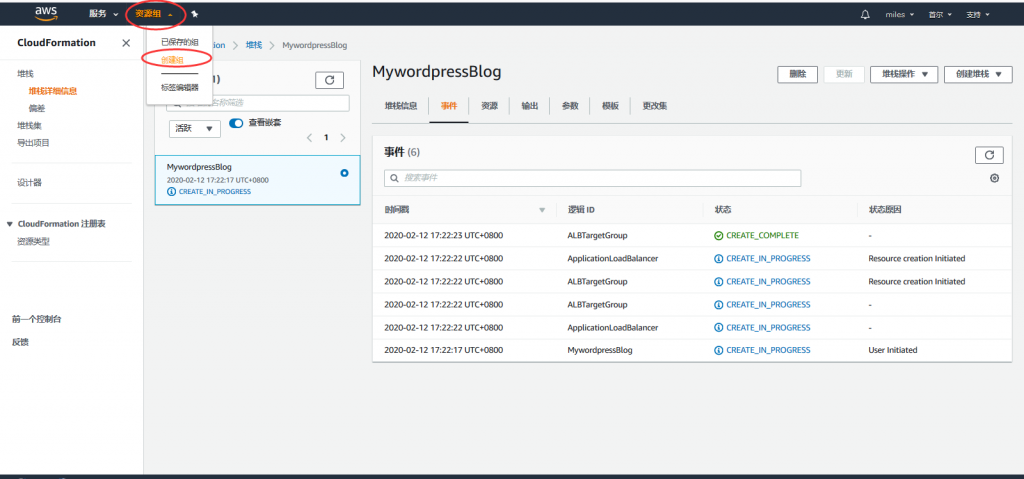1024x479 pixels.
Task: Click the status reason column header
Action: [x=885, y=210]
